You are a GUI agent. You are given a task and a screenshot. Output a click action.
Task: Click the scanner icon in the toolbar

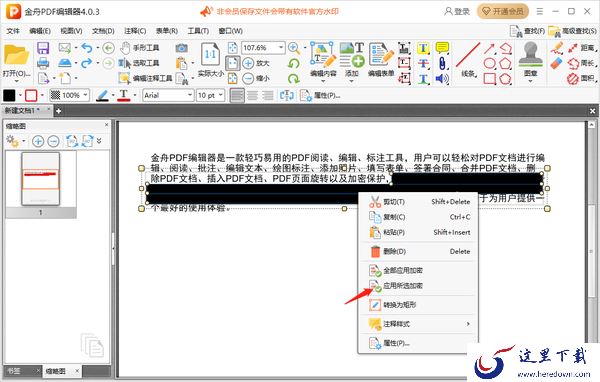click(65, 63)
